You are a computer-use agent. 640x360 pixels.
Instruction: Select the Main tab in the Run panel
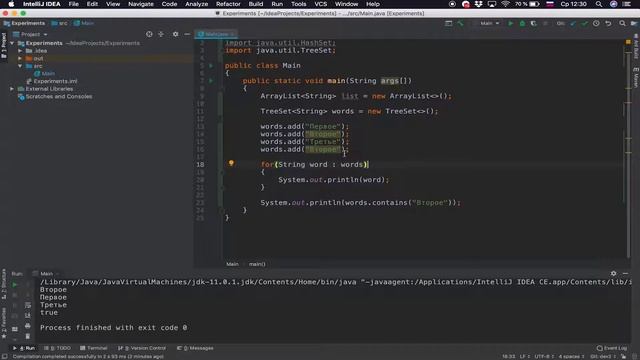(46, 274)
